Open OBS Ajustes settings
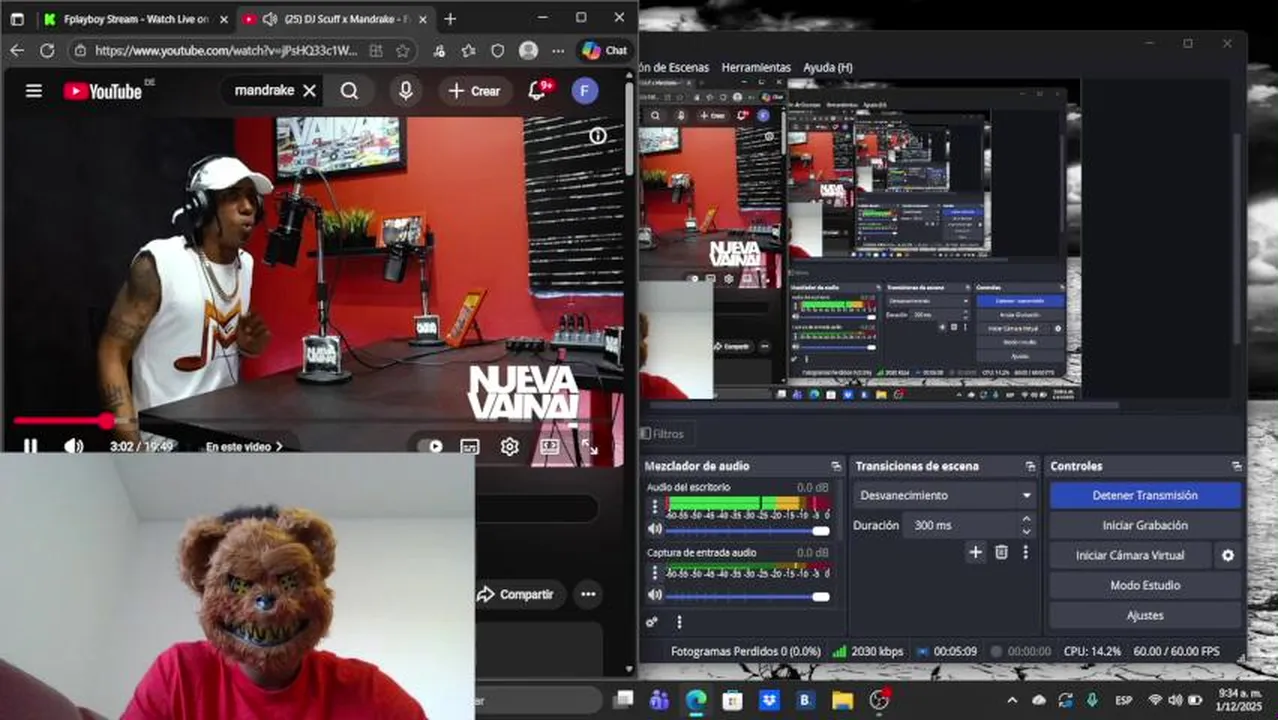The width and height of the screenshot is (1278, 720). point(1145,615)
